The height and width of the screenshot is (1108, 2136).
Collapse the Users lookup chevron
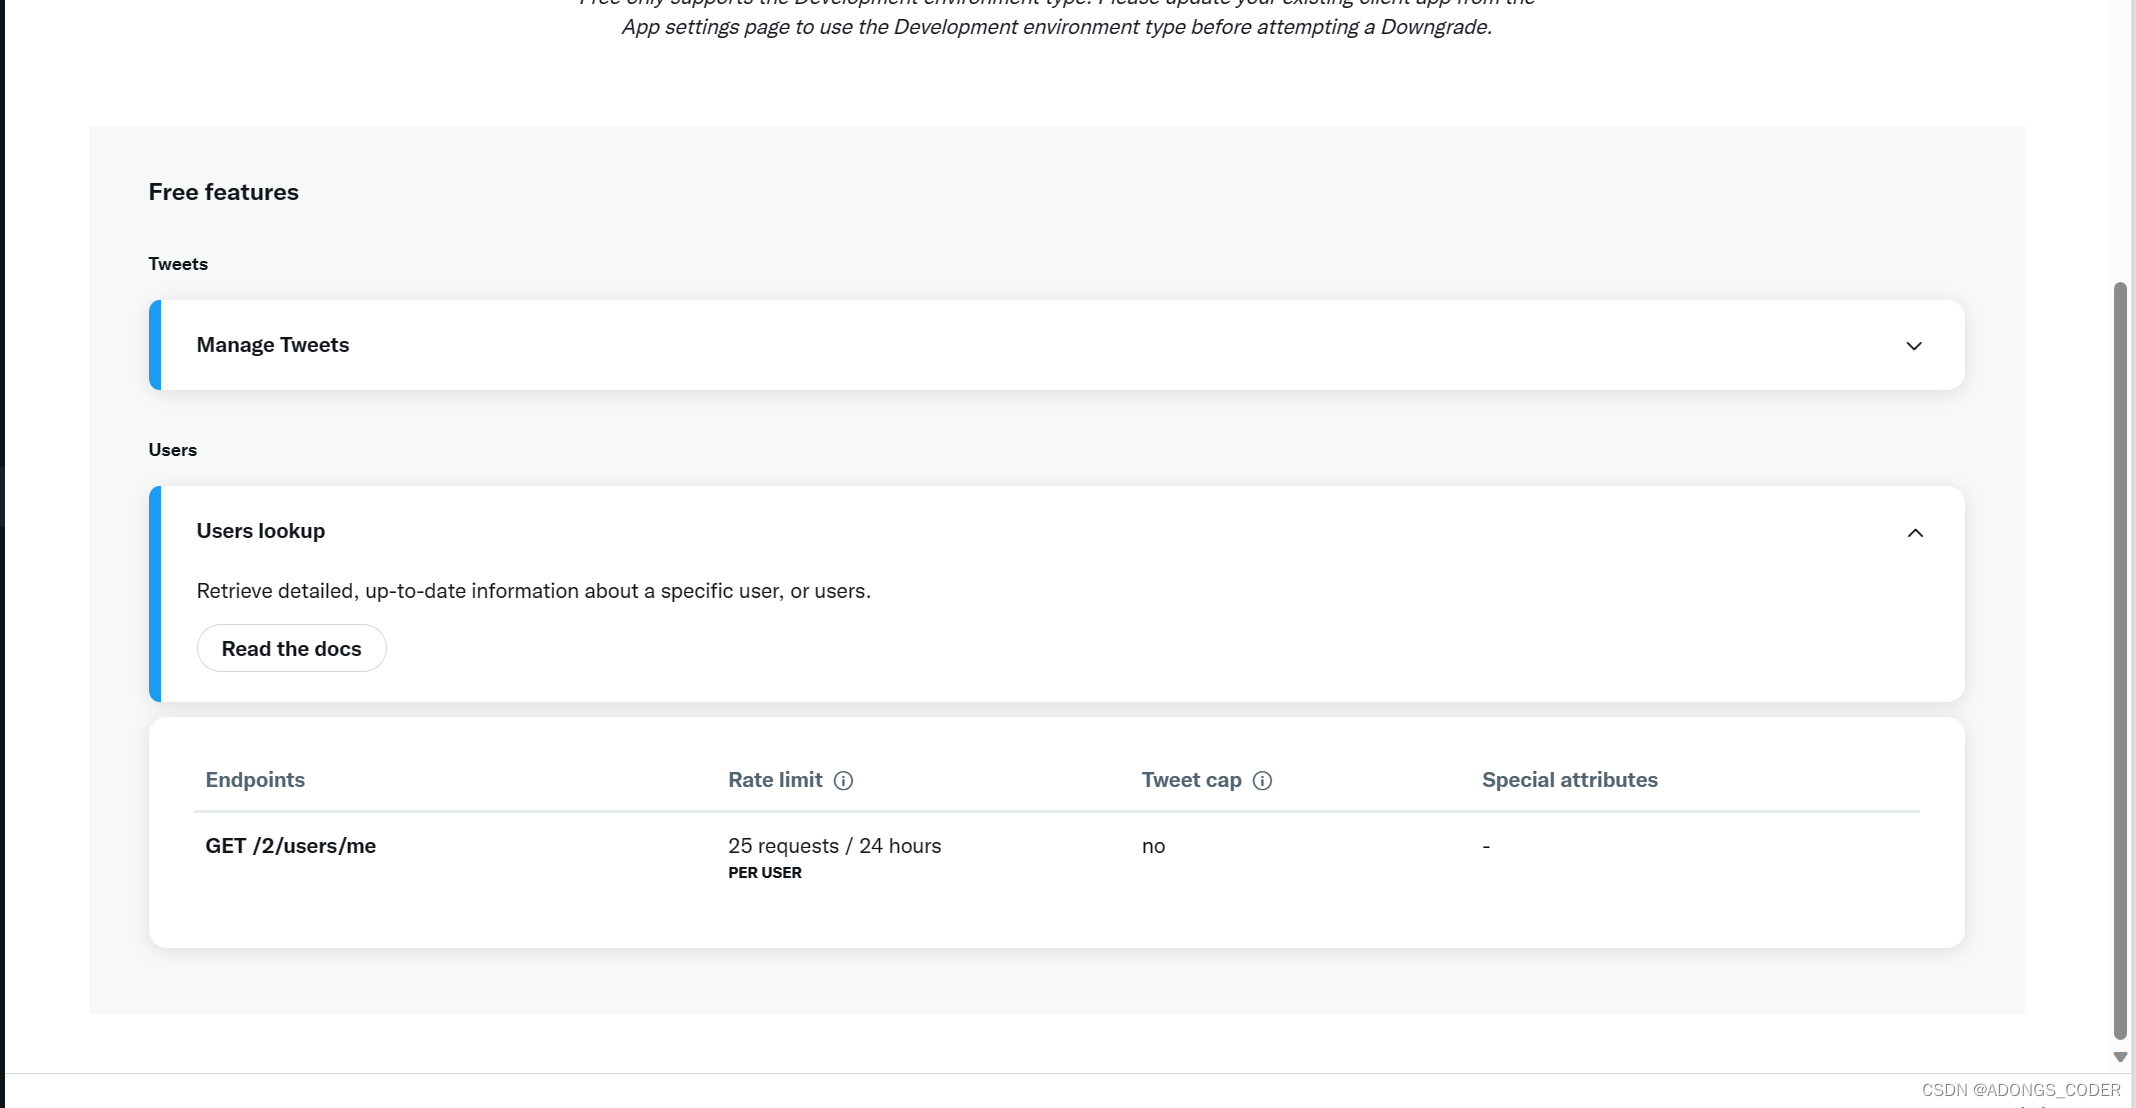1914,533
